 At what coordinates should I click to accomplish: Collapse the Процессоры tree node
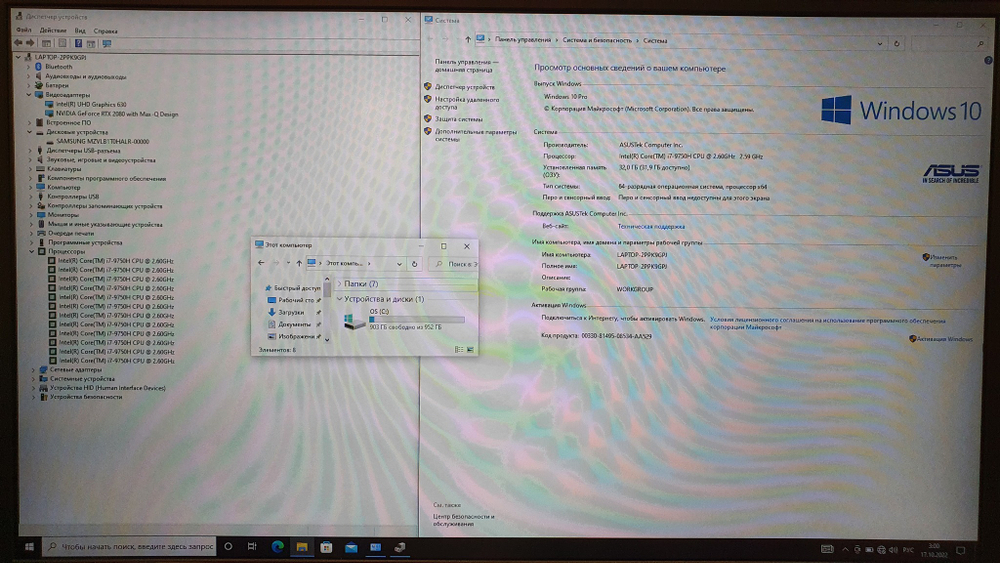click(31, 251)
